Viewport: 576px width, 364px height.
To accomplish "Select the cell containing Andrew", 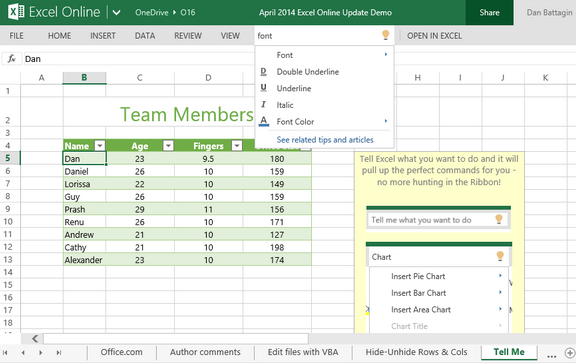I will tap(84, 234).
